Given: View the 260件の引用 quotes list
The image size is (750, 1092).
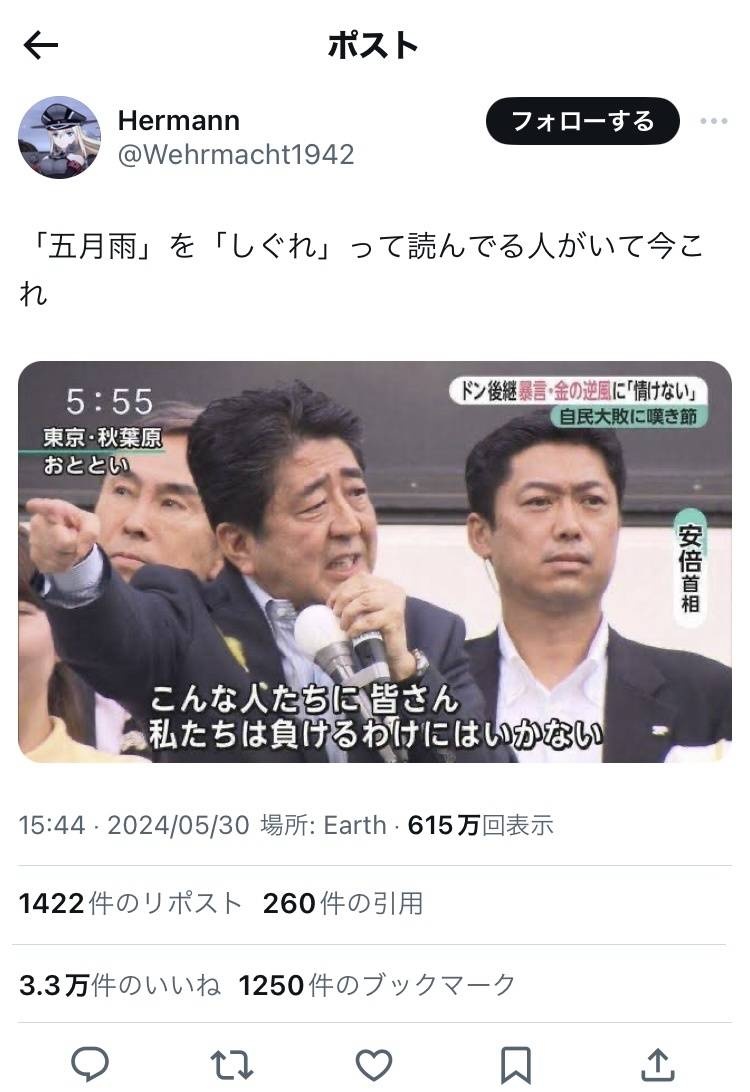Looking at the screenshot, I should [343, 903].
